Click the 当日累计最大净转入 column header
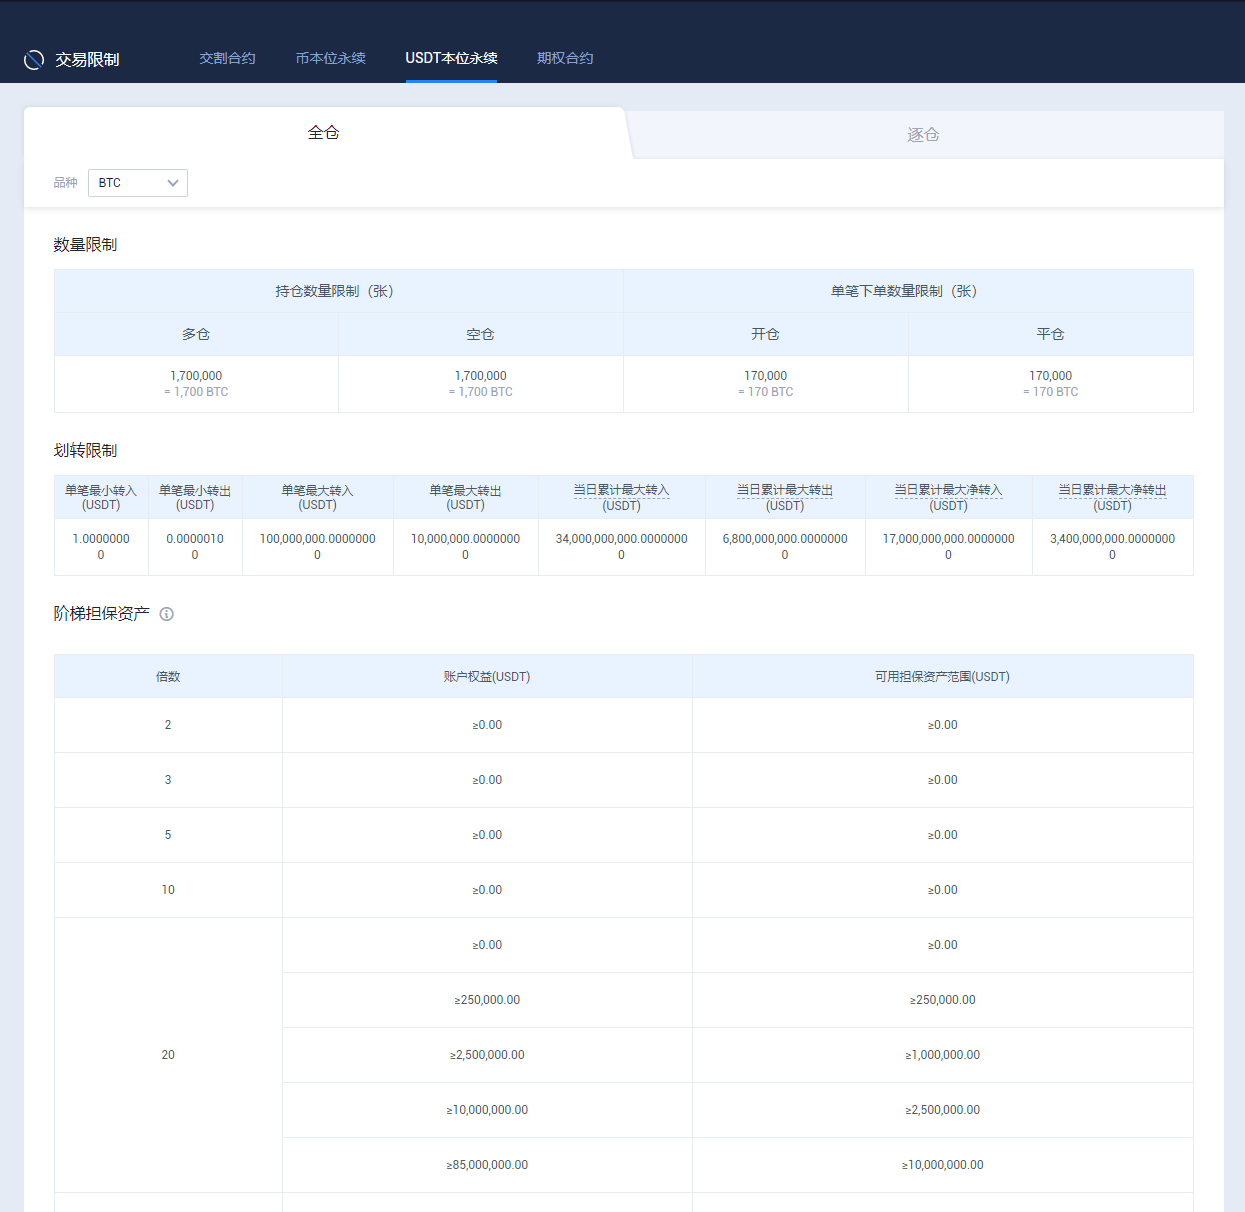1245x1212 pixels. tap(948, 490)
